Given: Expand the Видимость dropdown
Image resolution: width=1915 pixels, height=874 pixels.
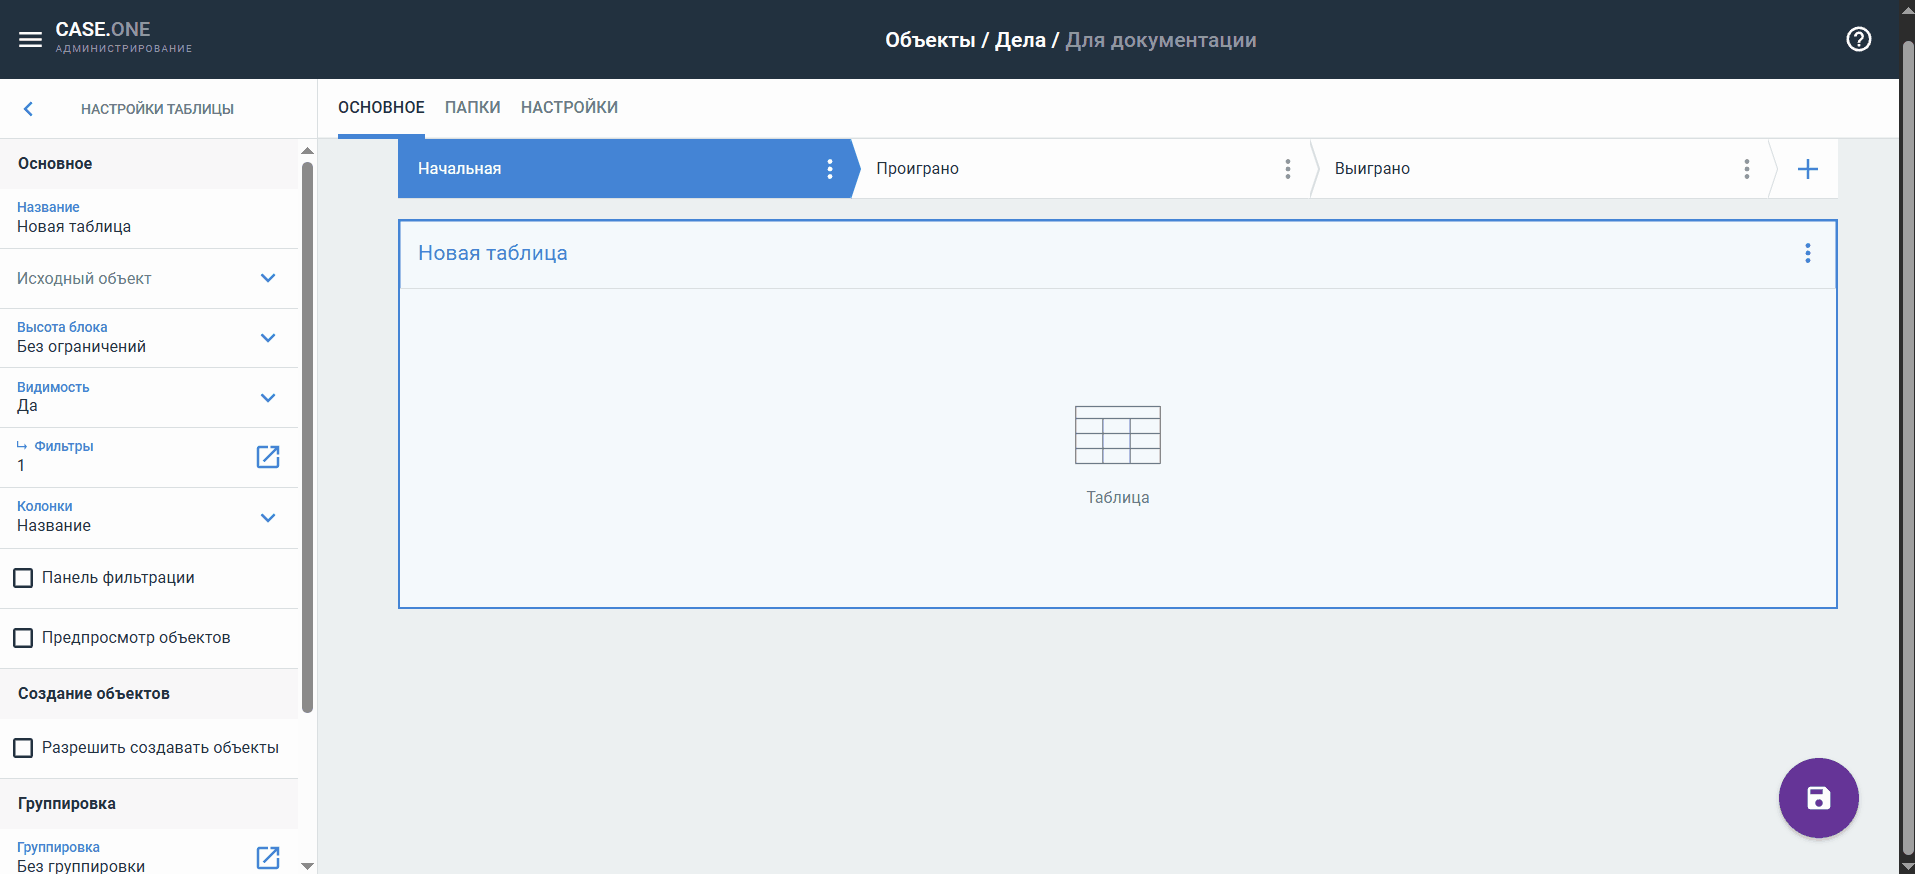Looking at the screenshot, I should (x=267, y=398).
